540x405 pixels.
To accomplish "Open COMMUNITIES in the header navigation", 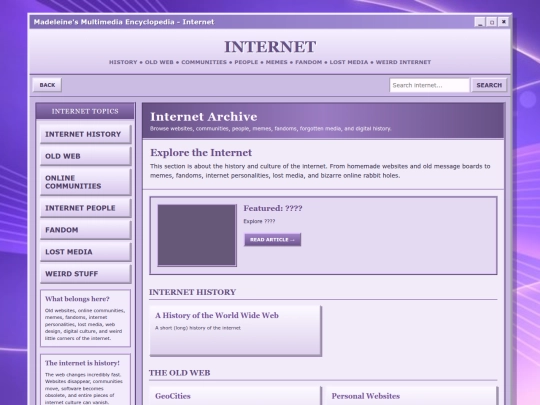I will [204, 62].
